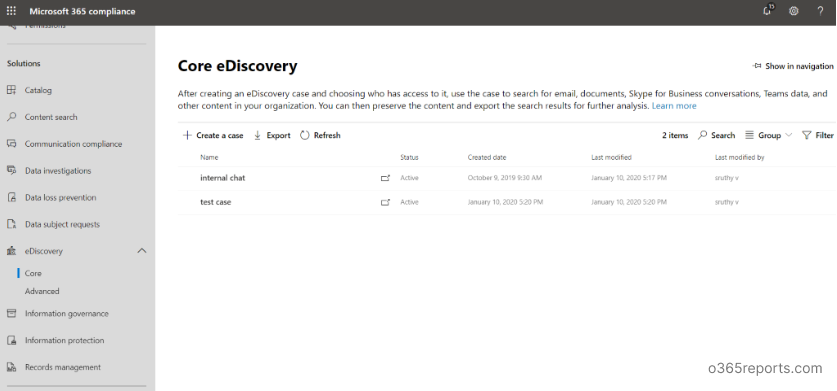Sort by Last modified by column header
The width and height of the screenshot is (837, 391).
click(x=740, y=158)
